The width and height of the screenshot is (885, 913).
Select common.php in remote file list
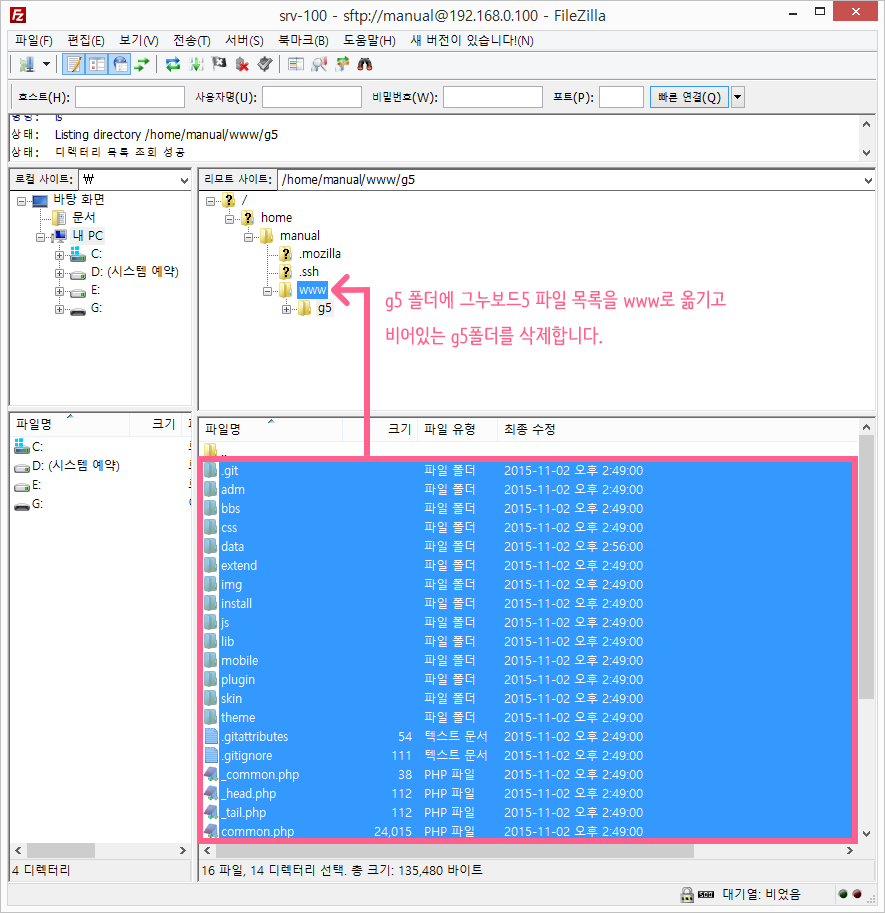point(529,831)
